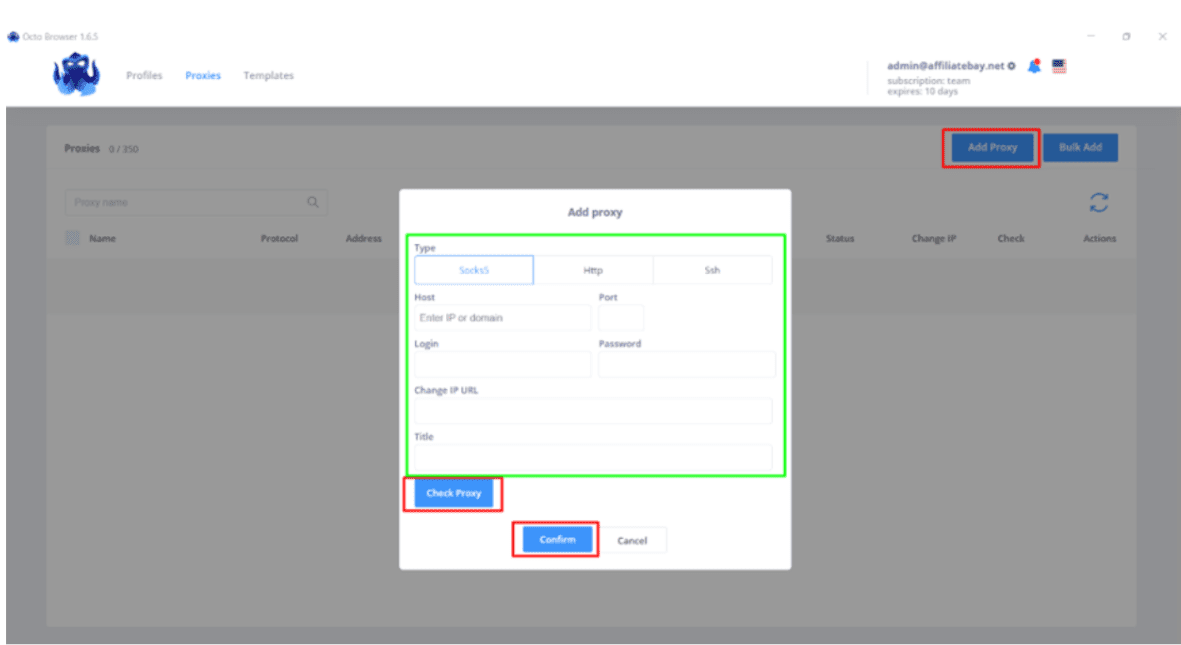Open the notifications bell icon
This screenshot has height=645, width=1181.
[1035, 66]
